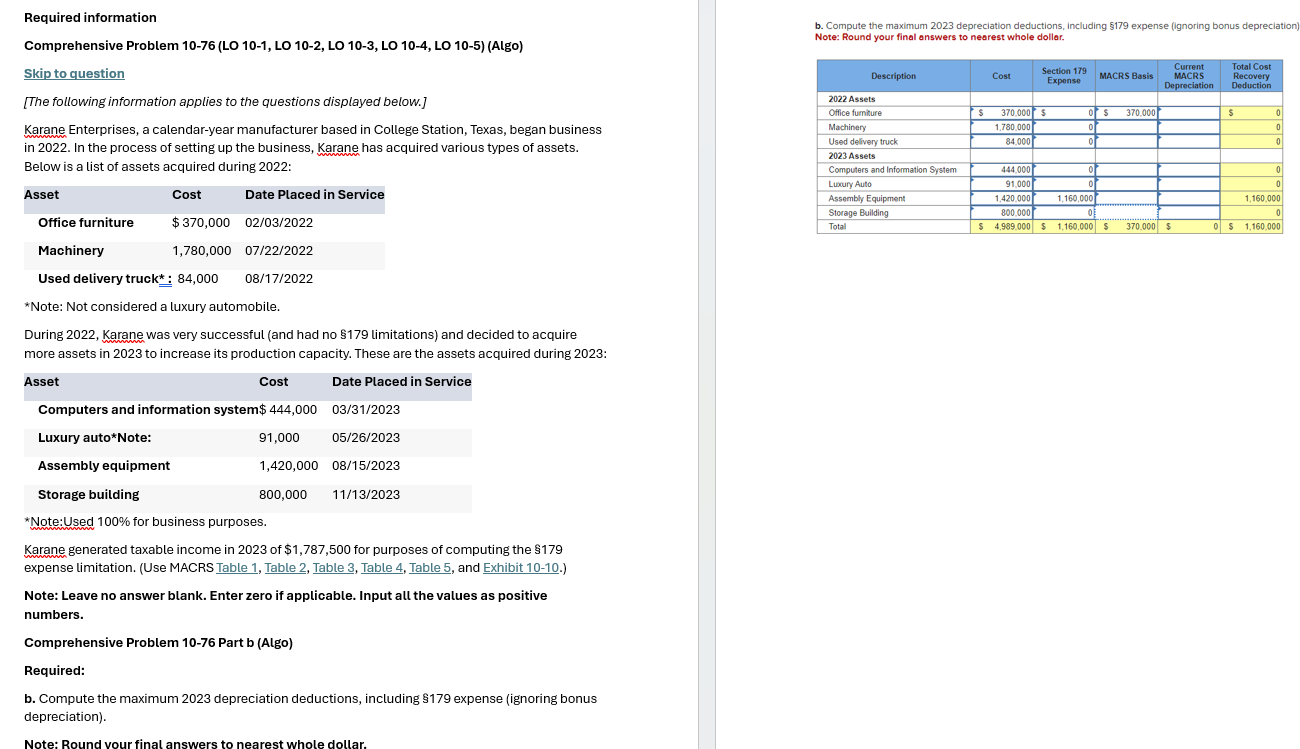Select Storage Building MACRS Basis input

click(x=1127, y=212)
